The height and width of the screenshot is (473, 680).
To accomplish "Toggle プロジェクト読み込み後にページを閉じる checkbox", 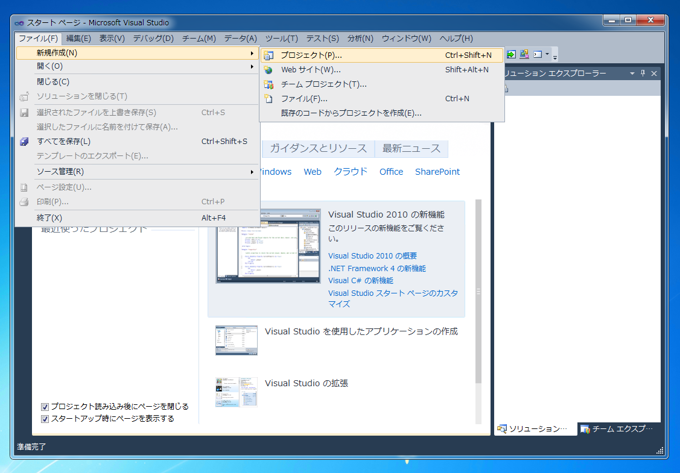I will (x=45, y=407).
